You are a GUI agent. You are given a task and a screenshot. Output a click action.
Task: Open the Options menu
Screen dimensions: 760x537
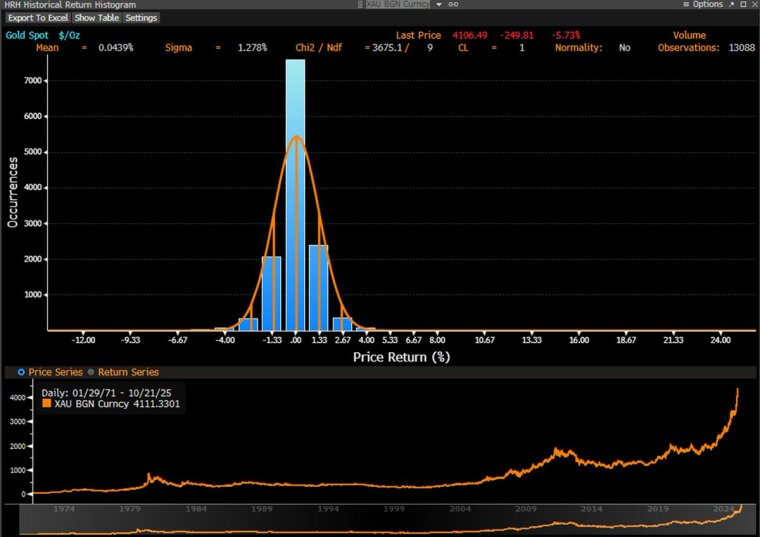click(x=707, y=4)
